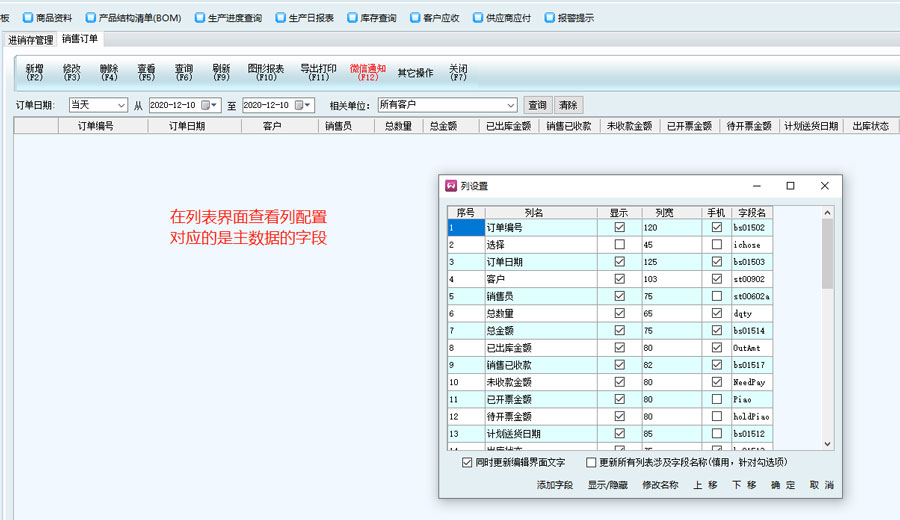Open 生产日报表 shortcut

[x=304, y=18]
